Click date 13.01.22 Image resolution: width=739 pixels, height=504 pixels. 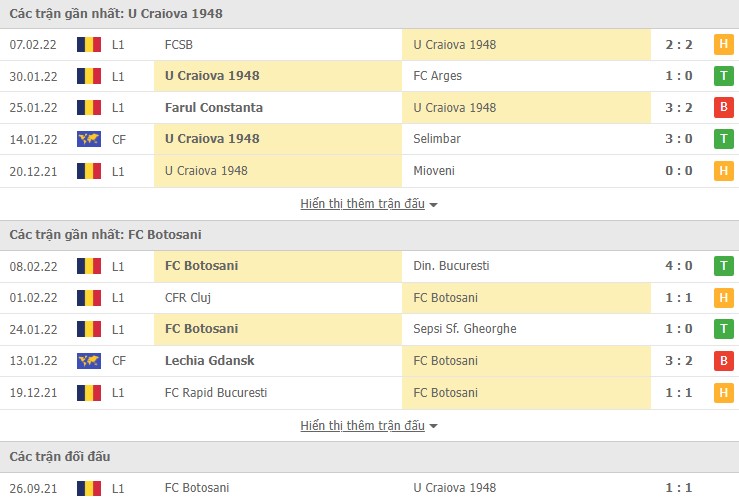tap(33, 361)
